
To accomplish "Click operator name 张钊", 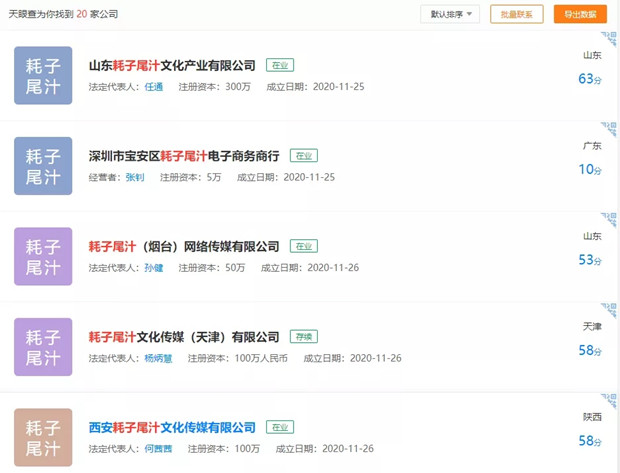I will click(135, 177).
